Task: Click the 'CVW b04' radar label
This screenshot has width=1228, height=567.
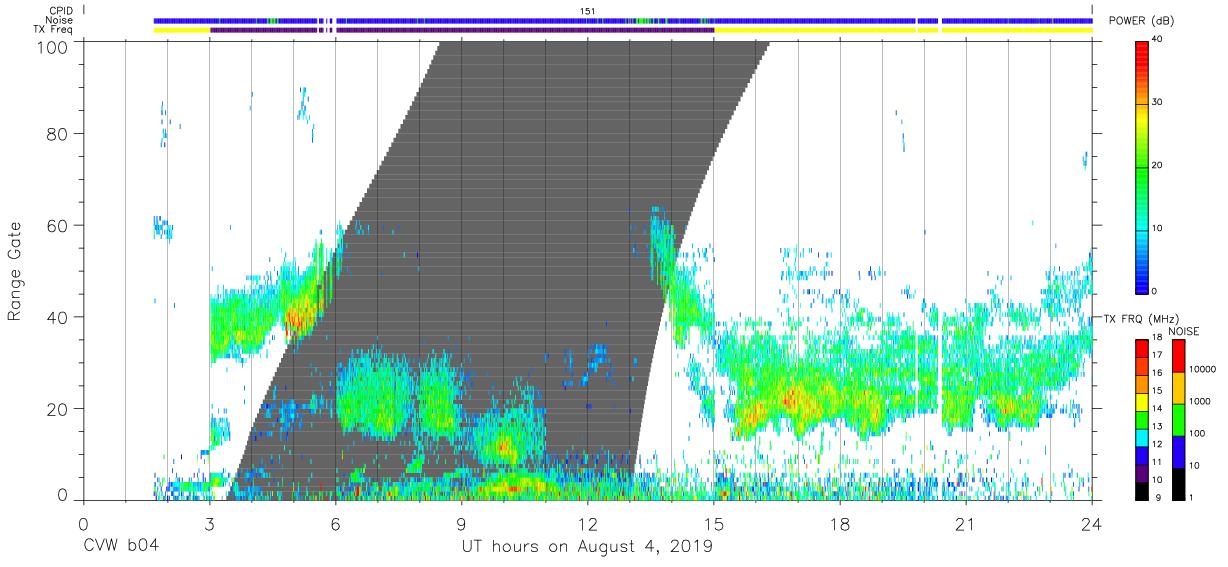Action: coord(121,547)
